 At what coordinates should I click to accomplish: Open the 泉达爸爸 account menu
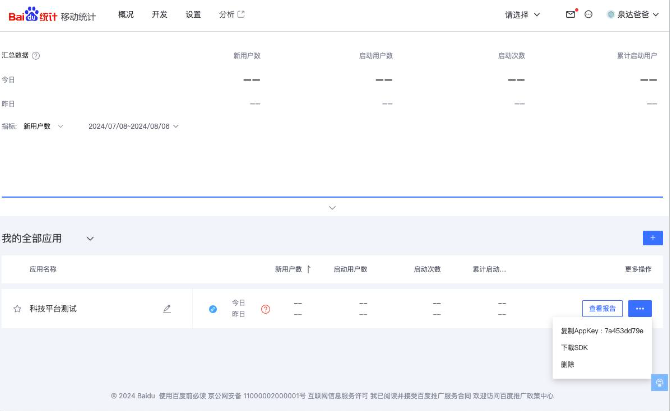tap(633, 15)
